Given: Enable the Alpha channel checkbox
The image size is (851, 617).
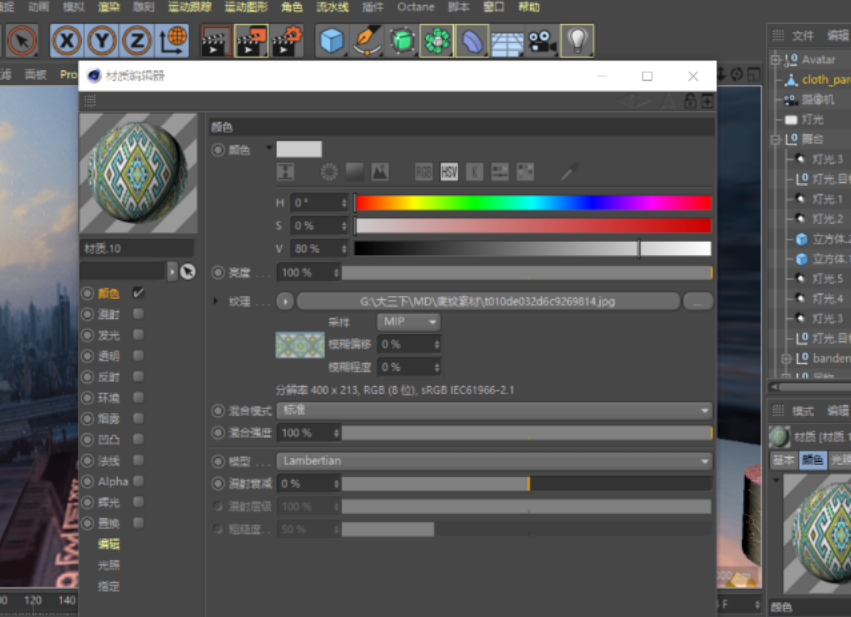Looking at the screenshot, I should click(x=138, y=481).
